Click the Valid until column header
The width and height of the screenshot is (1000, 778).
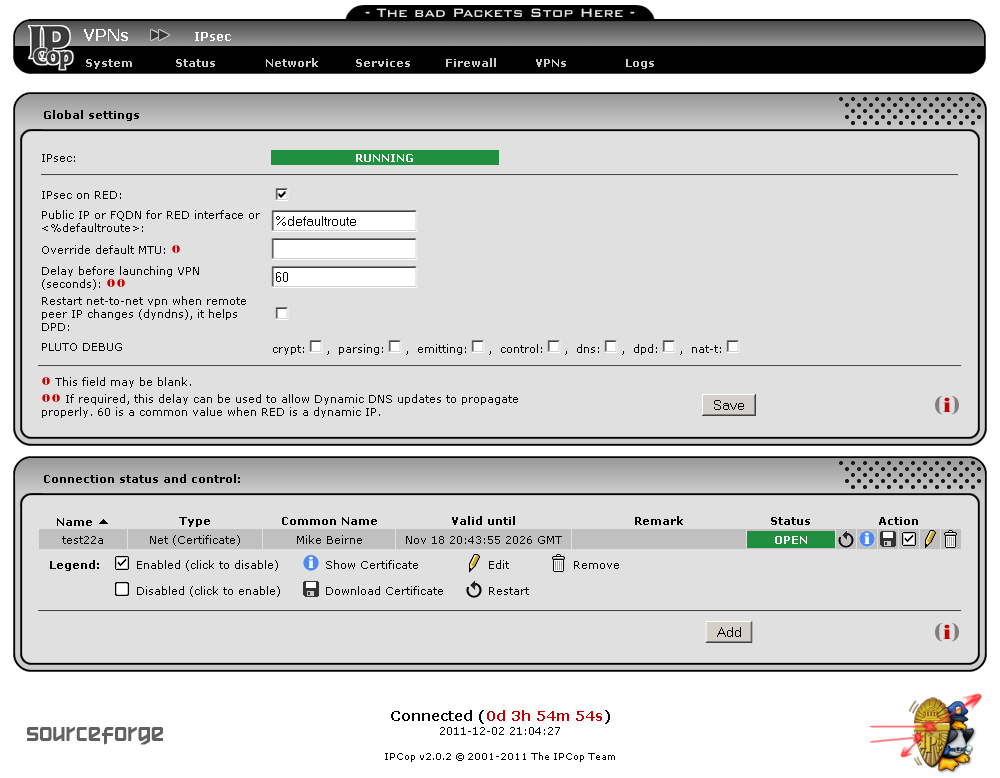pos(483,521)
